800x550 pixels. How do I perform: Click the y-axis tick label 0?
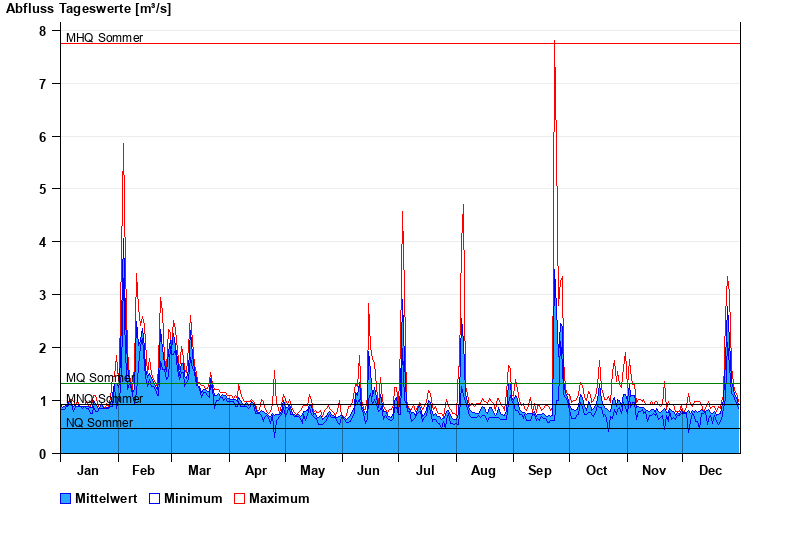42,454
